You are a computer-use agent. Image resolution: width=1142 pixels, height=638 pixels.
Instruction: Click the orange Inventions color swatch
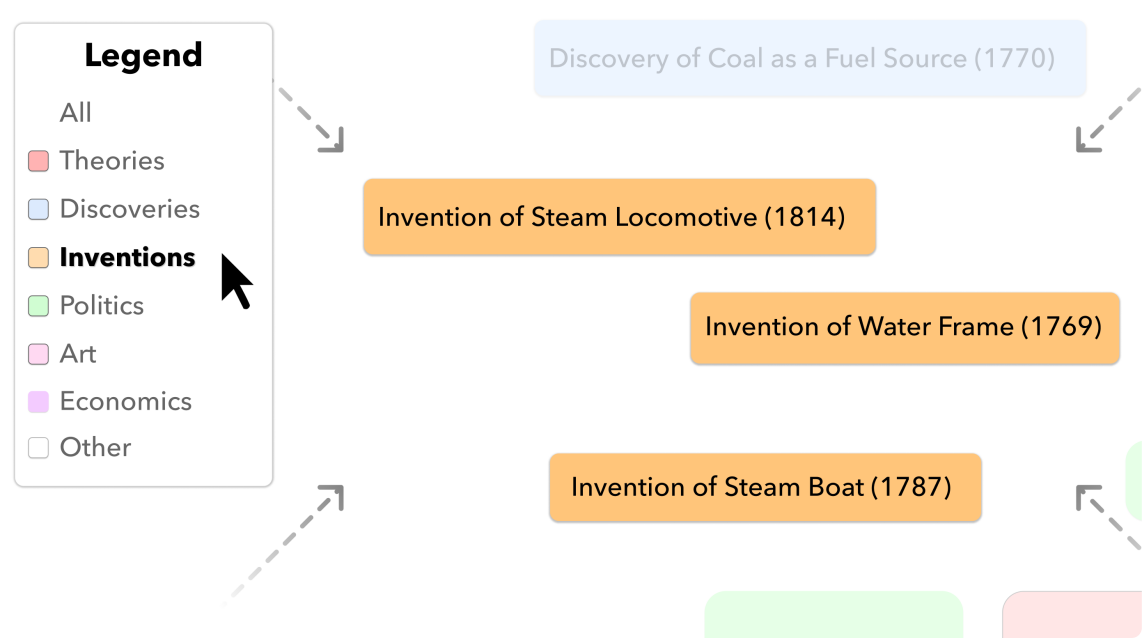coord(38,258)
